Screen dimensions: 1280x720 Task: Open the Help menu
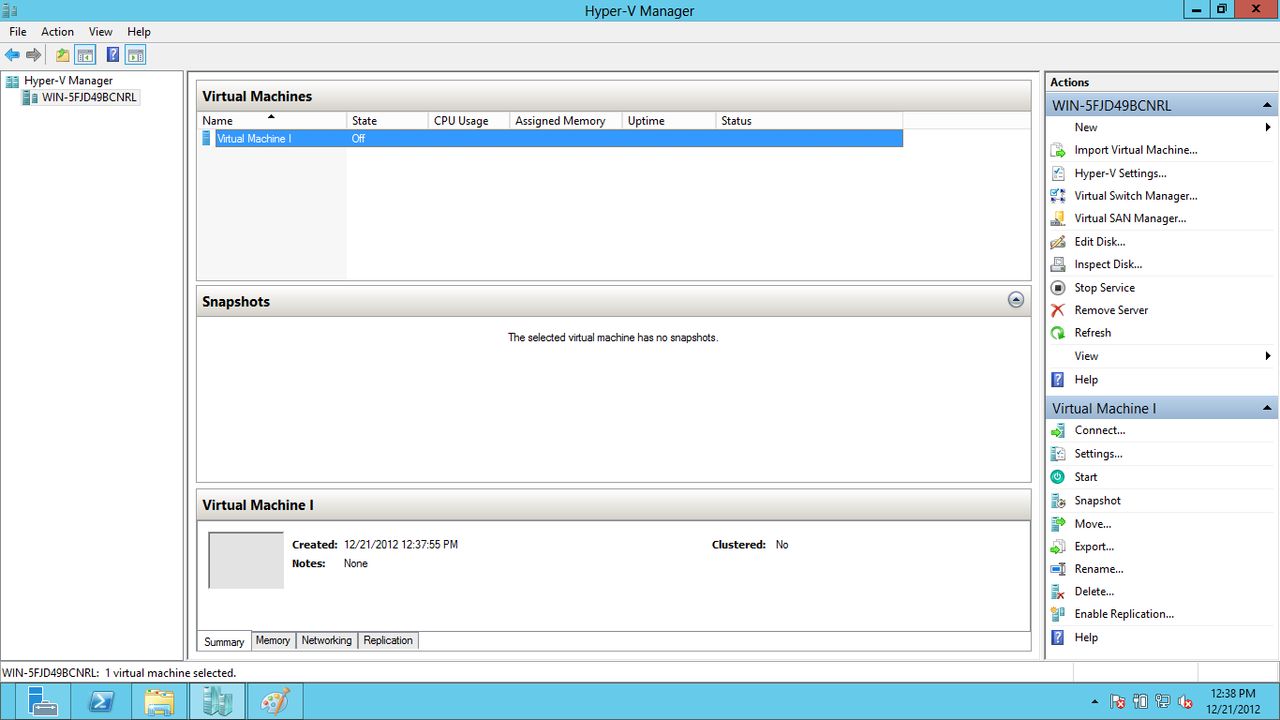coord(139,32)
